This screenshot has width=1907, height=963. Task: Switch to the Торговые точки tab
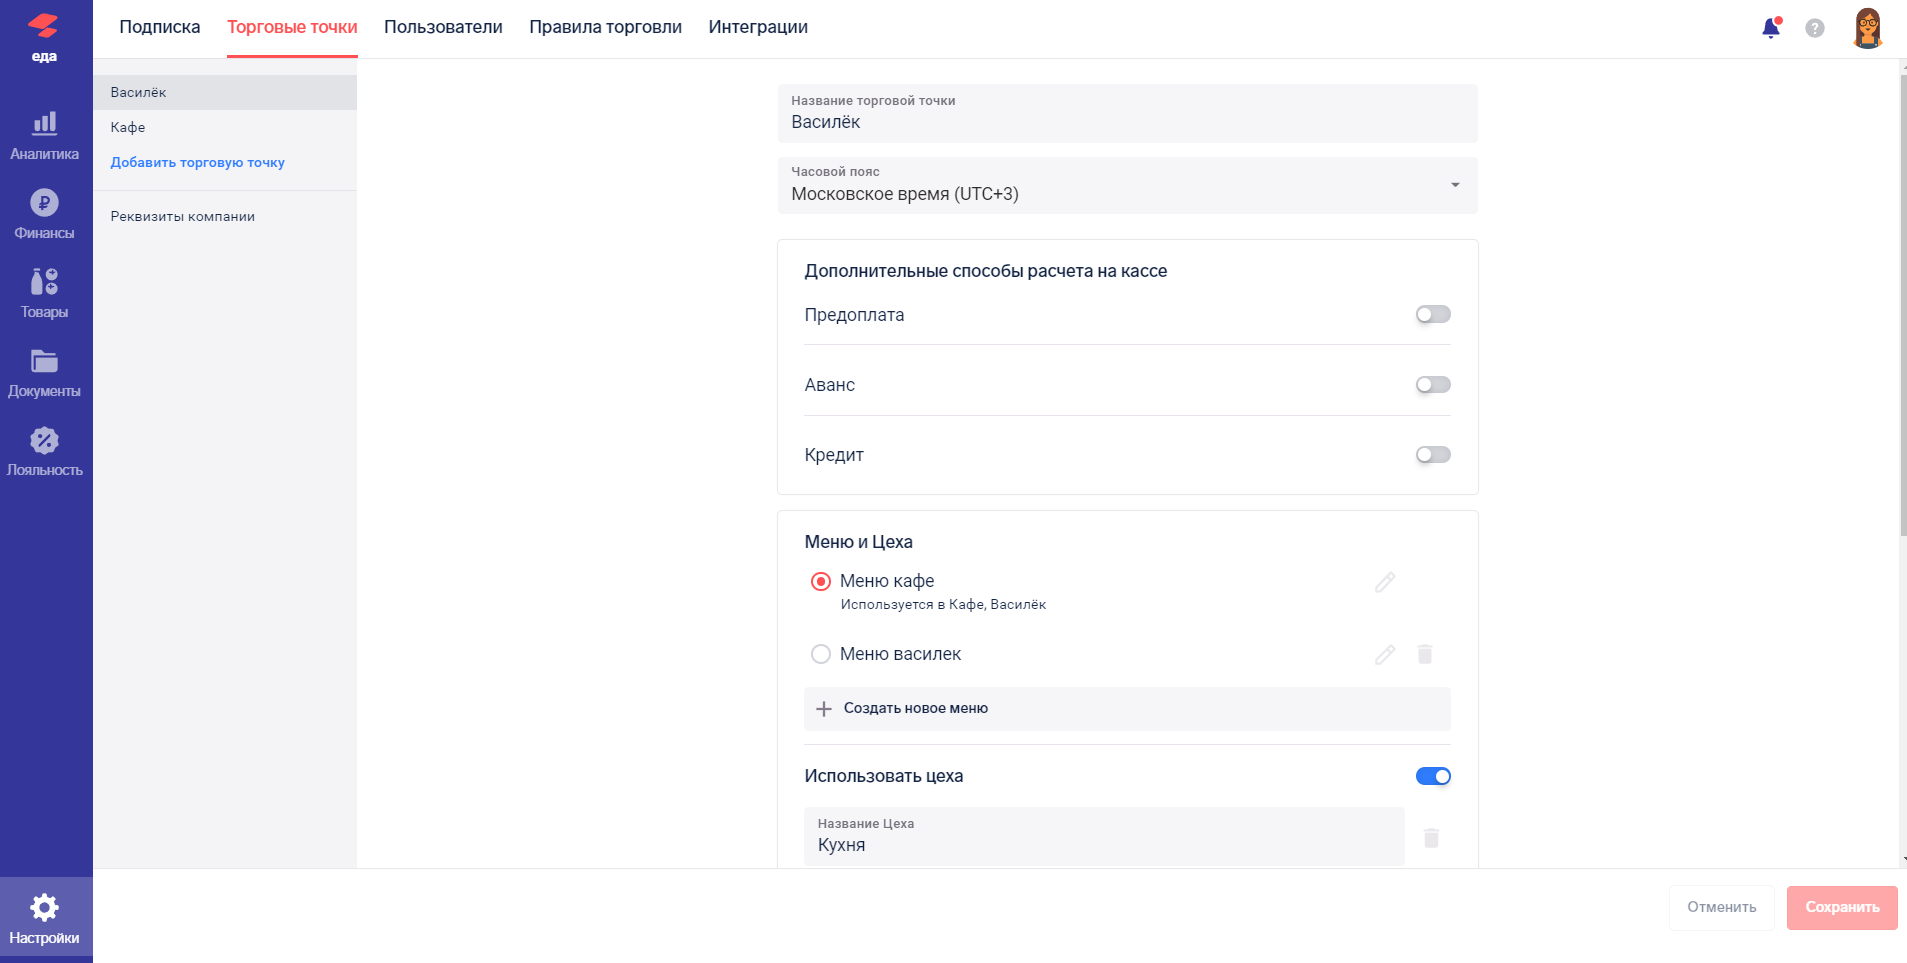pos(292,27)
